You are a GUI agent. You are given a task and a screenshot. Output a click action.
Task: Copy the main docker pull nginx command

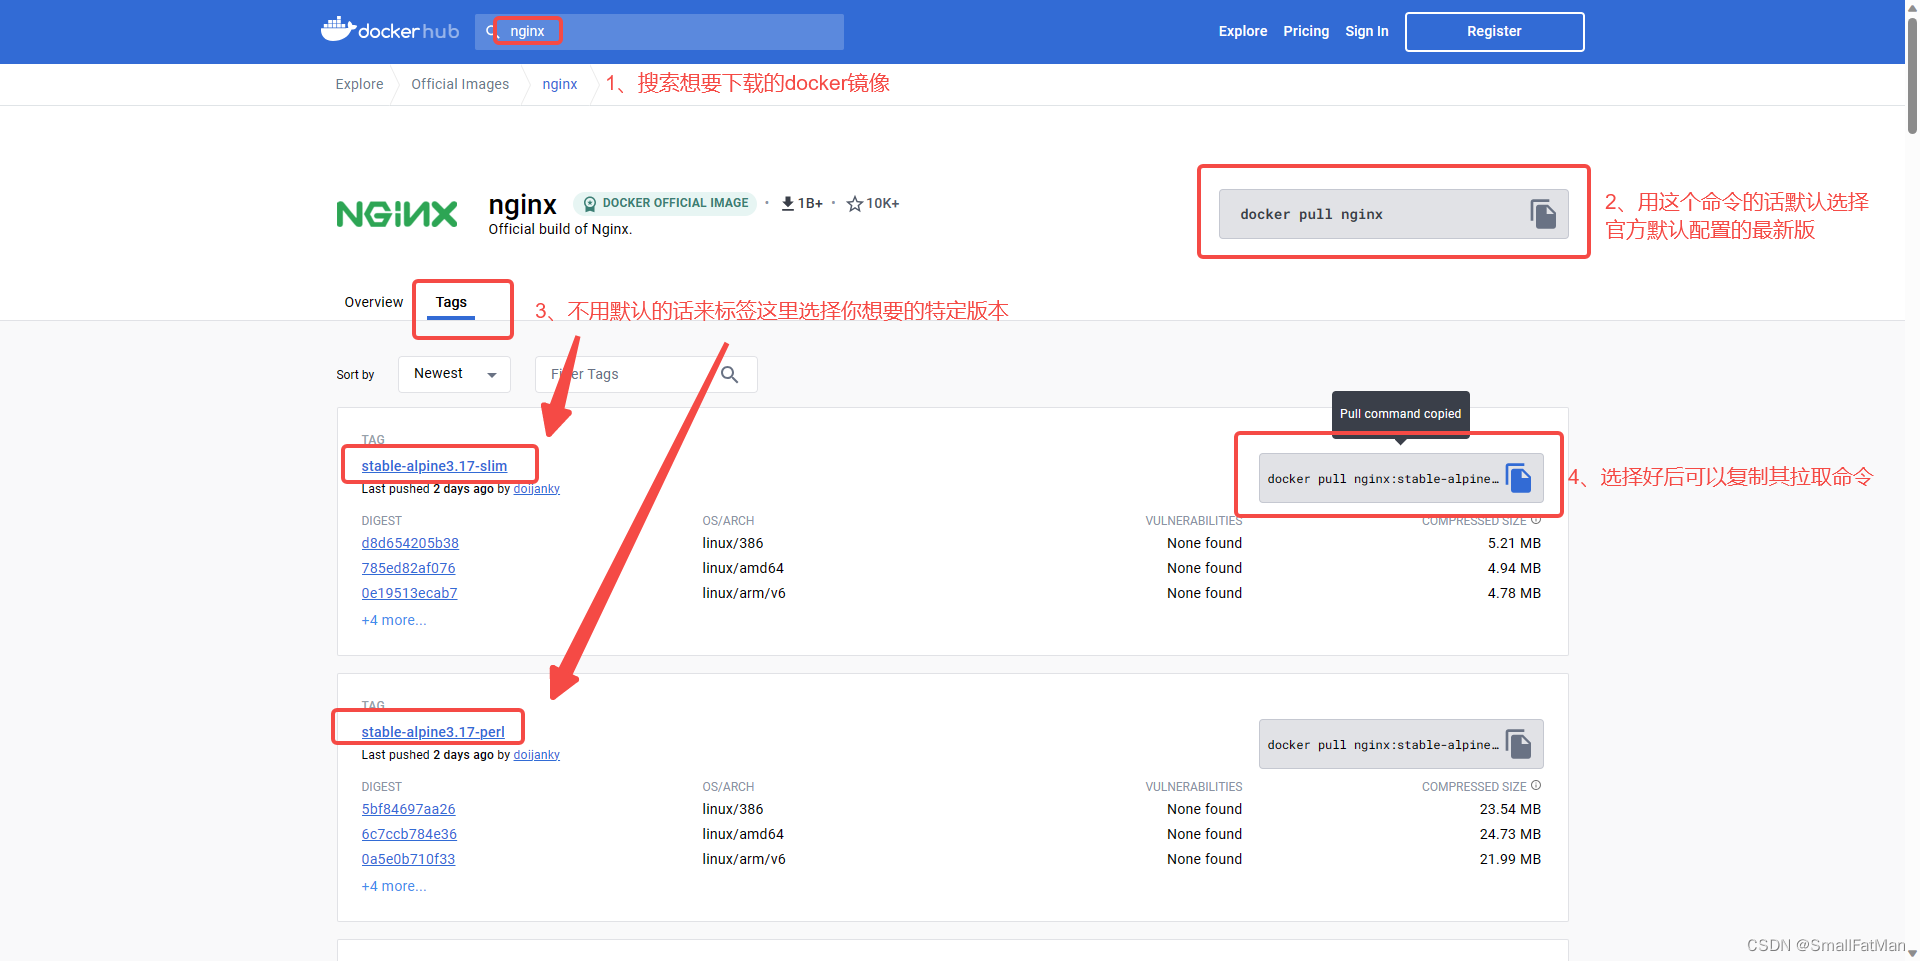coord(1543,214)
